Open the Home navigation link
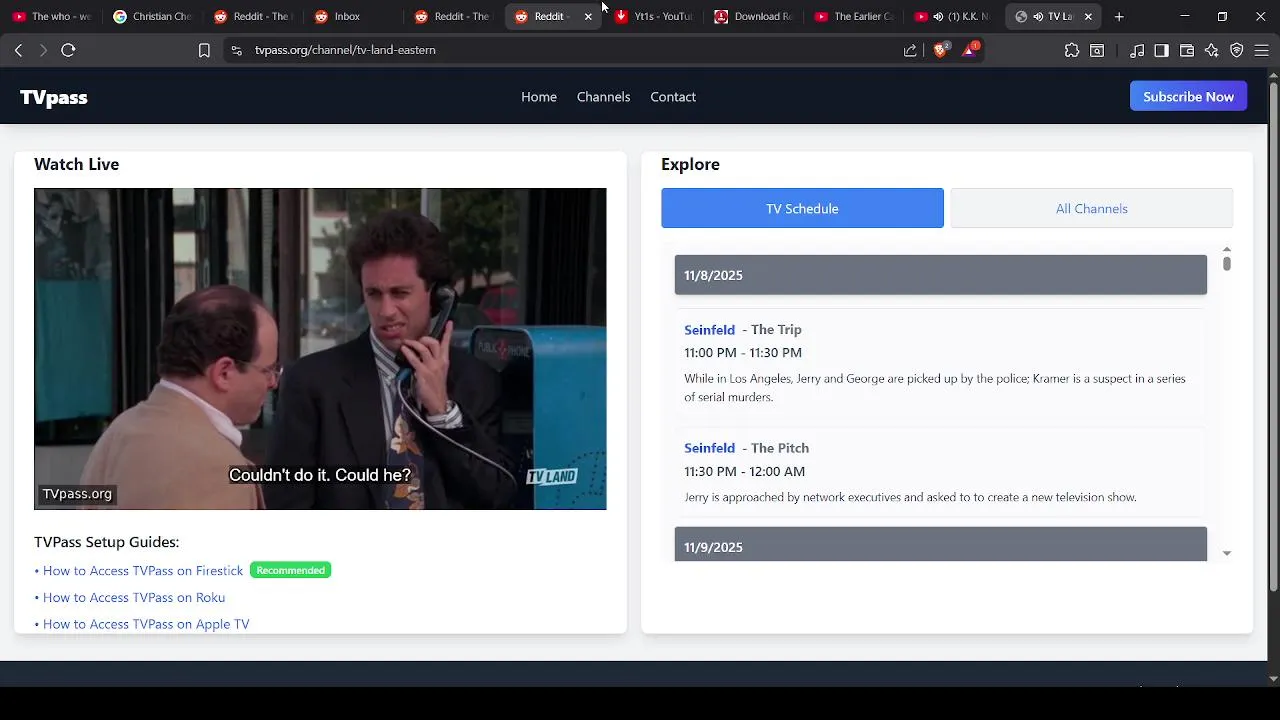The height and width of the screenshot is (720, 1280). tap(539, 97)
